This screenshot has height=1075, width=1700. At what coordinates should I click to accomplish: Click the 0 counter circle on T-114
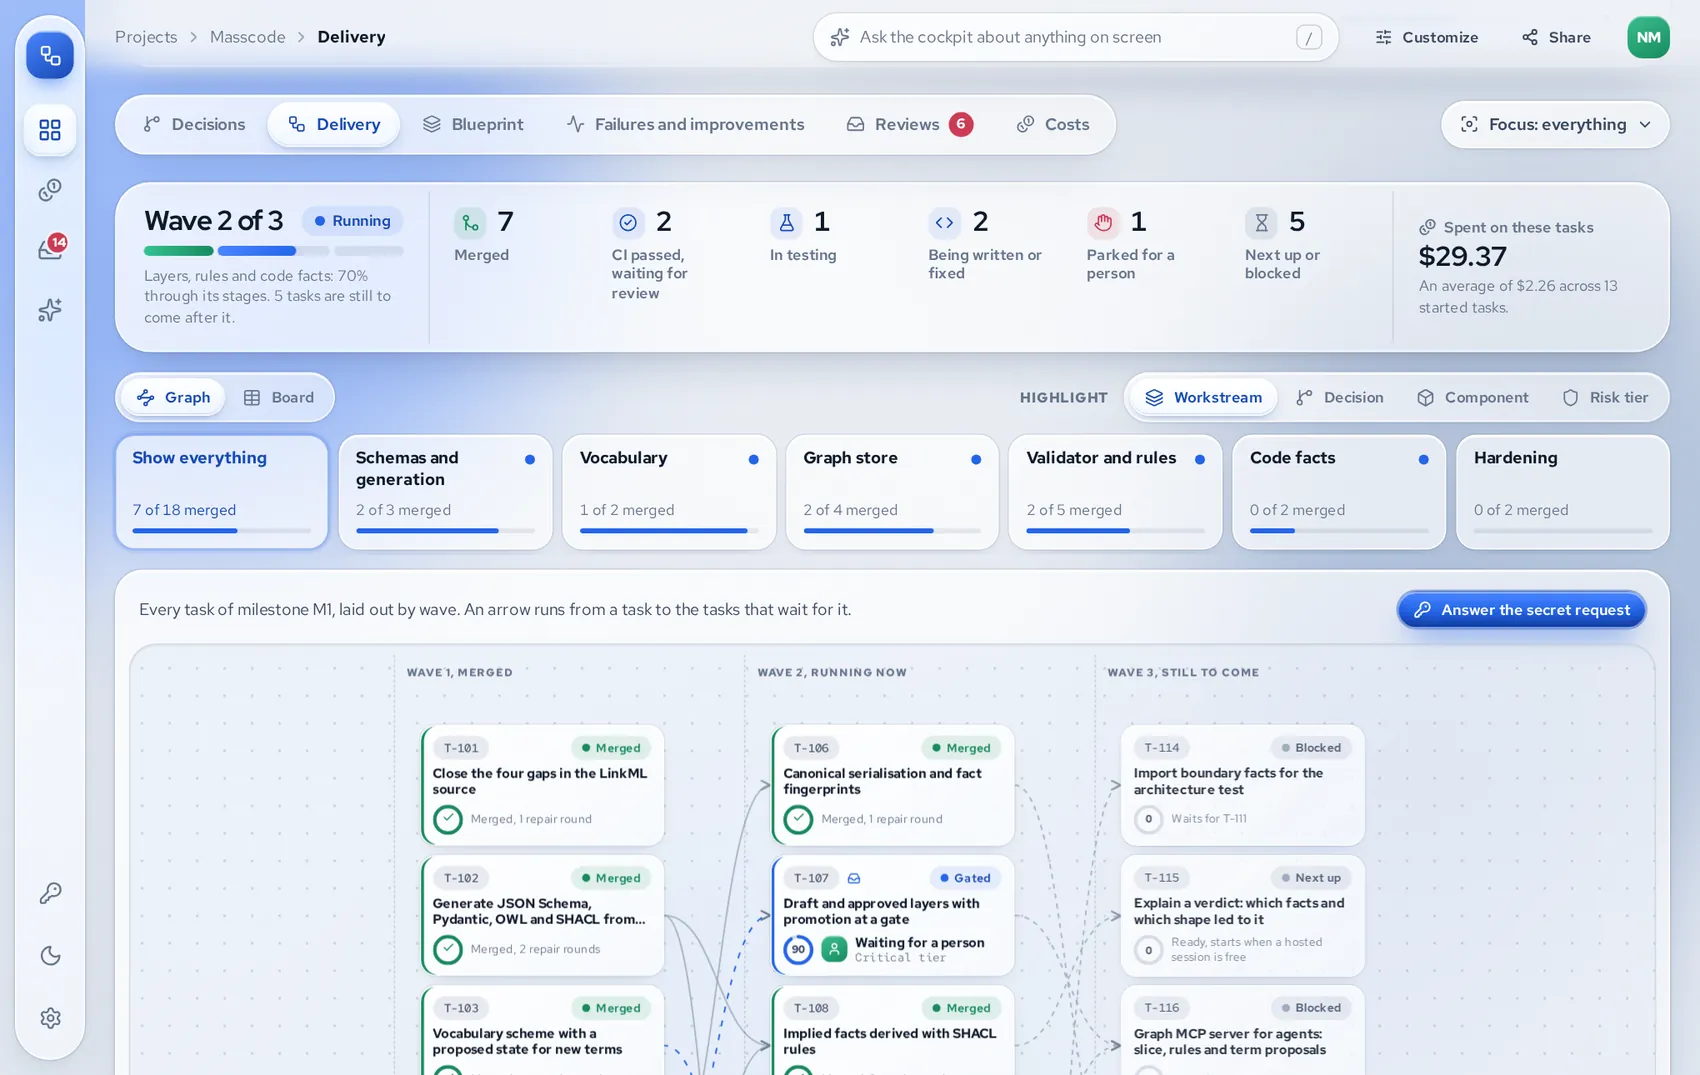click(1148, 819)
